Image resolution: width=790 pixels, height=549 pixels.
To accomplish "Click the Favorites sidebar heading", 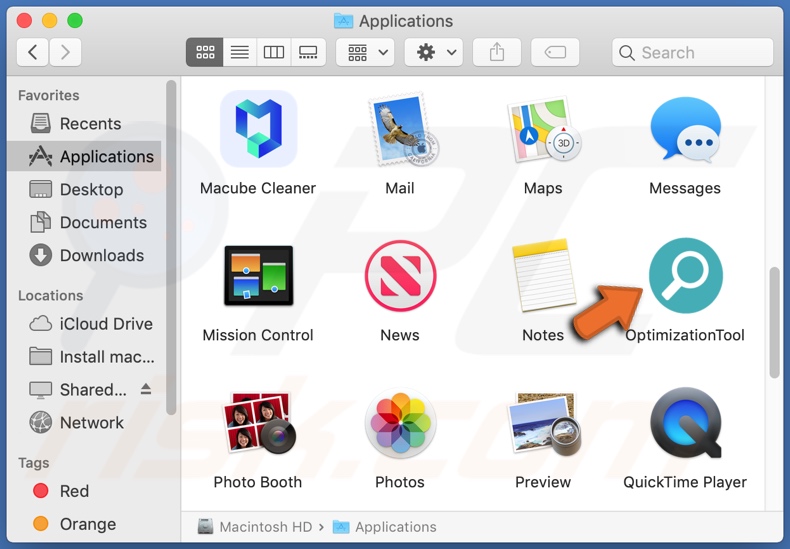I will click(x=49, y=95).
